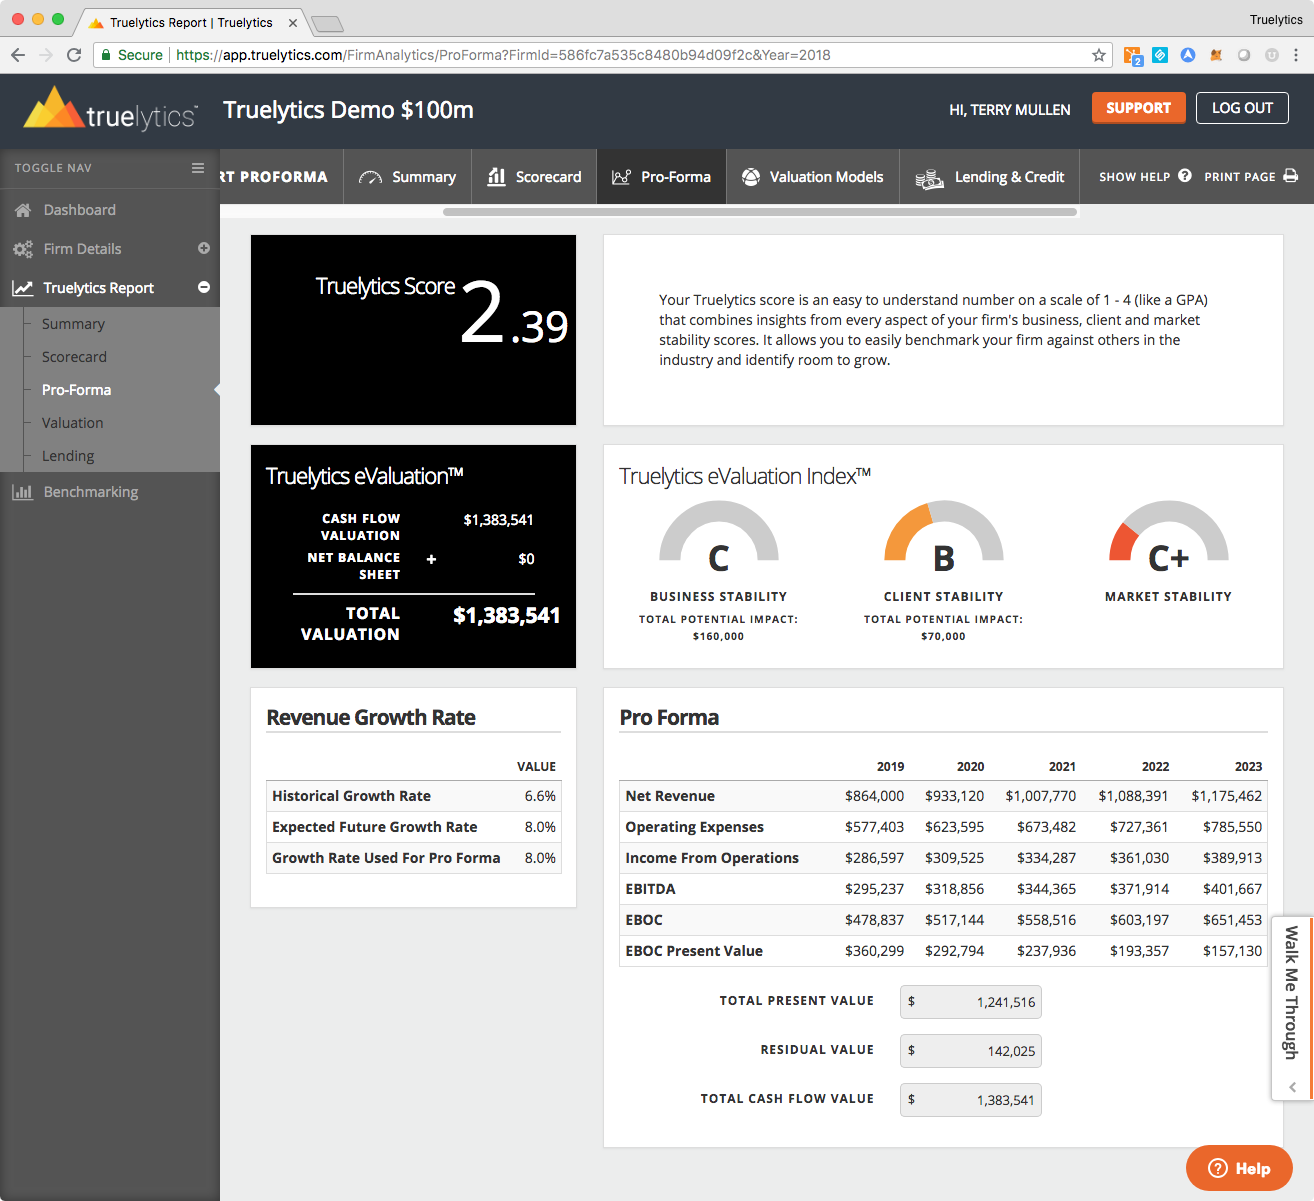The width and height of the screenshot is (1314, 1201).
Task: Click the Pro-Forma line chart icon
Action: tap(622, 177)
